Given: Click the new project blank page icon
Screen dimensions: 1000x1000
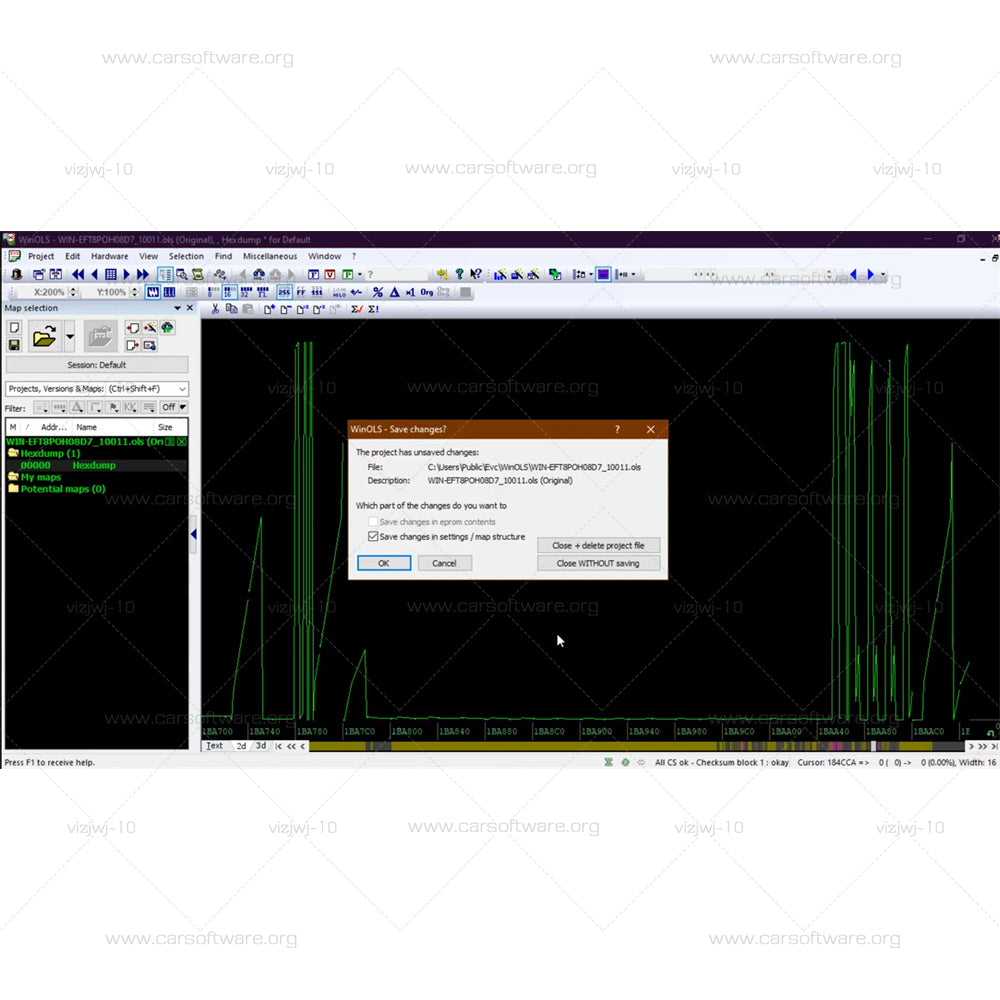Looking at the screenshot, I should pos(14,328).
